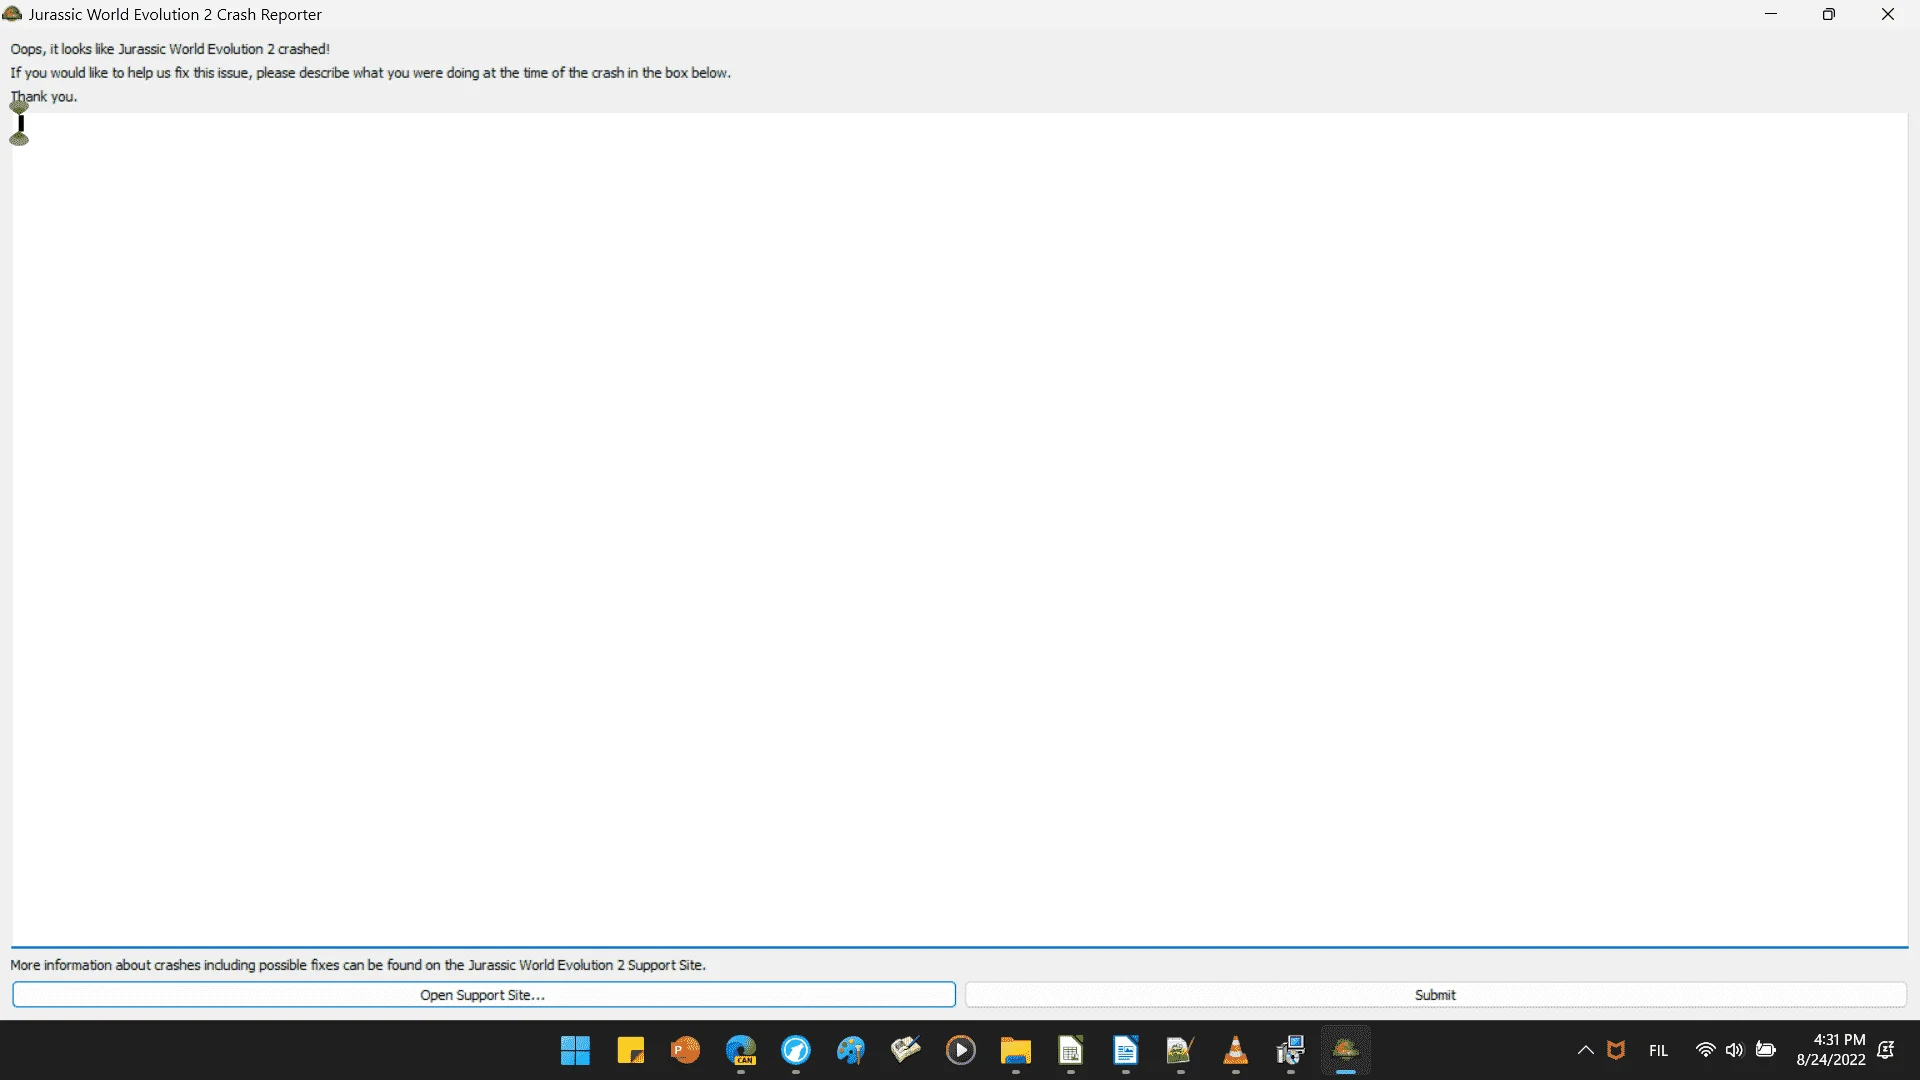Screen dimensions: 1920x1080
Task: Open the media player taskbar icon
Action: 961,1050
